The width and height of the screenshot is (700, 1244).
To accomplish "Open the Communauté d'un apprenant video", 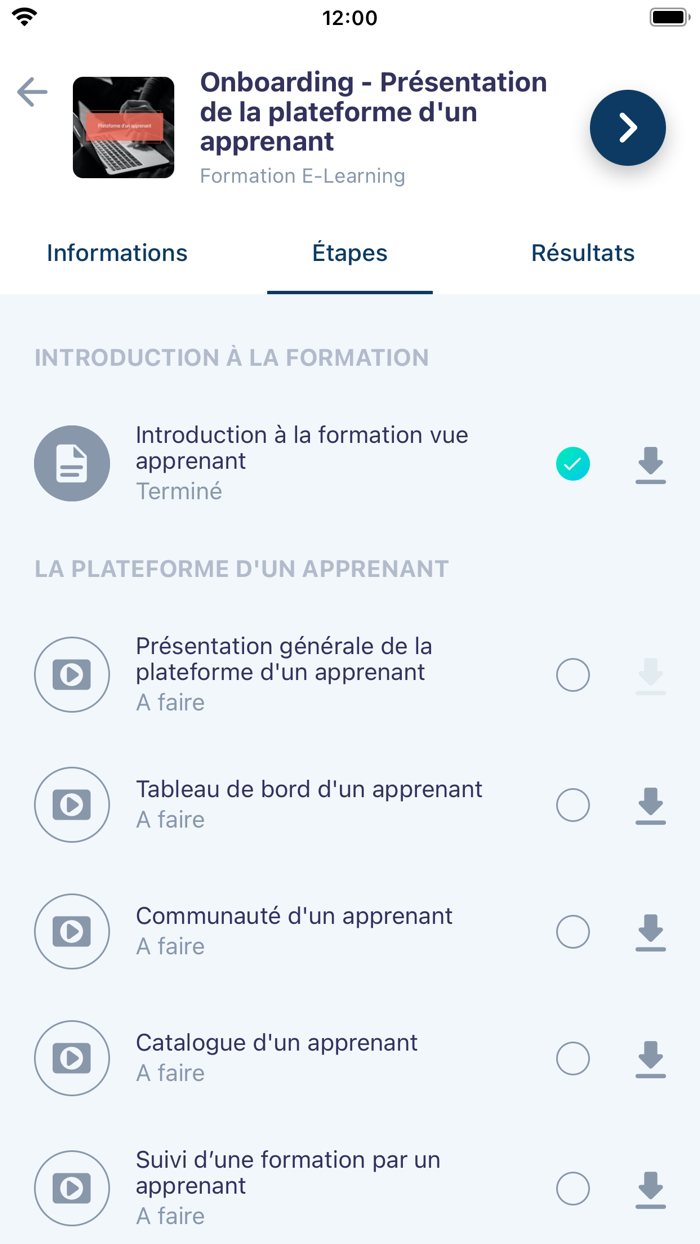I will [72, 931].
